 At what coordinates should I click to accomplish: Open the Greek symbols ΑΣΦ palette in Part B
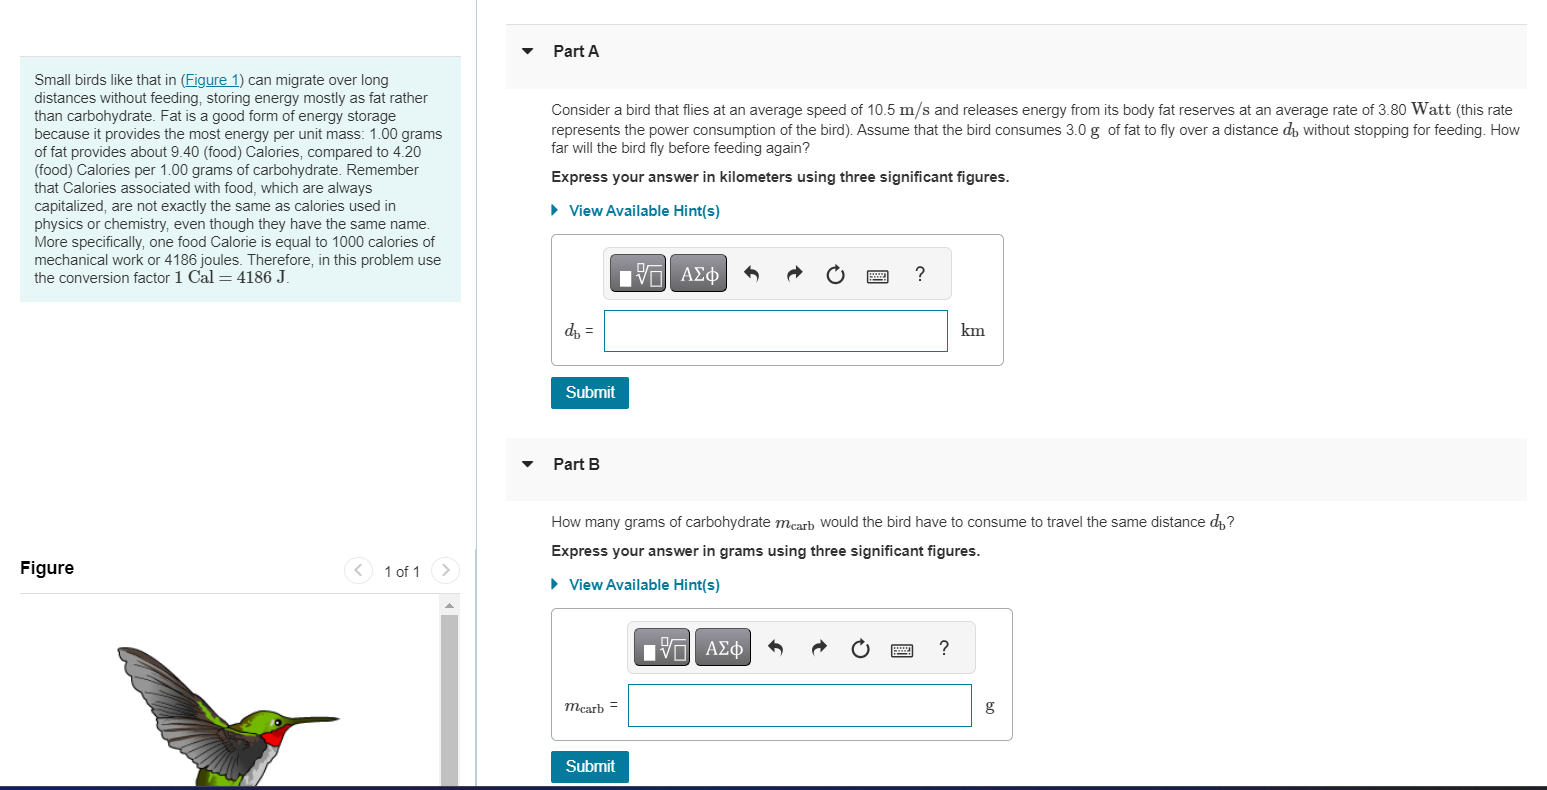pos(722,647)
